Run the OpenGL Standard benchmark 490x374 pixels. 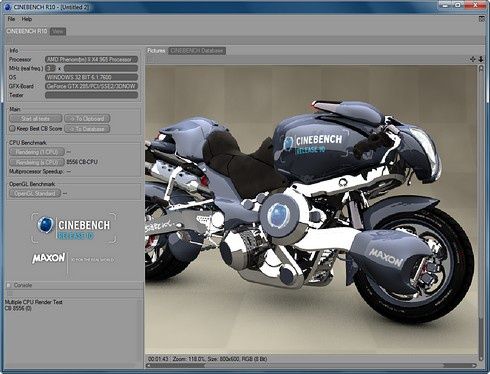[x=35, y=193]
